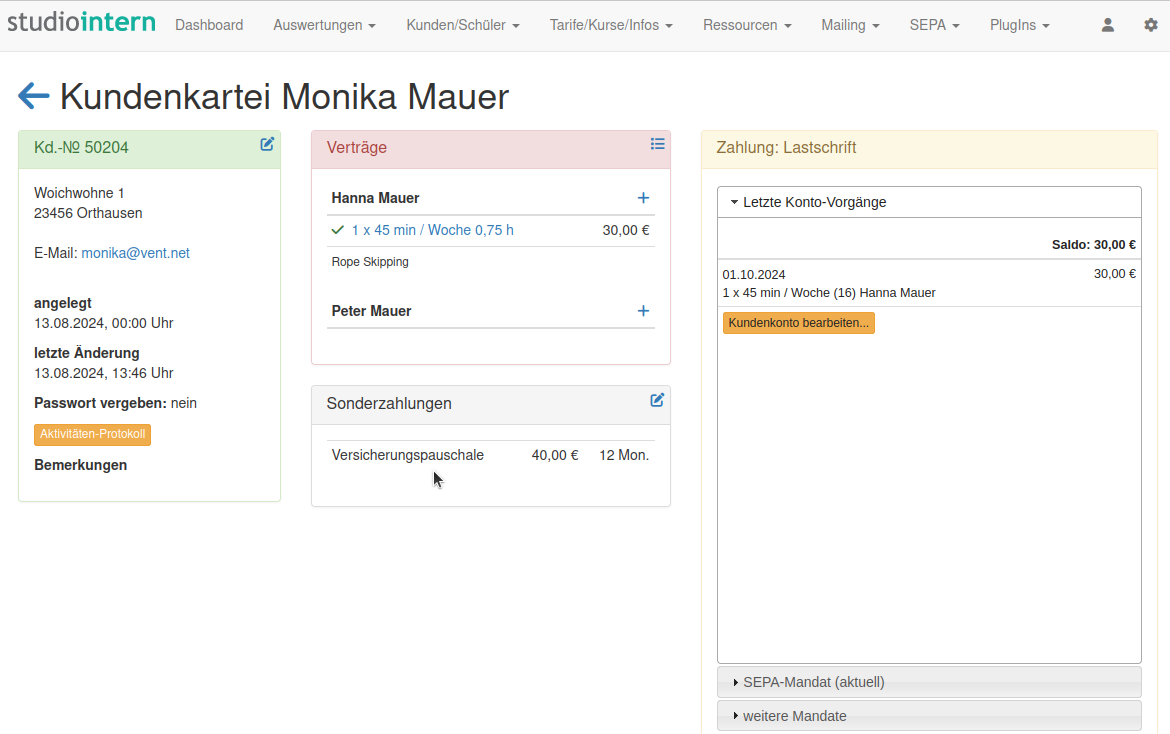Add a new contract for Hanna Mauer via plus icon
The height and width of the screenshot is (734, 1170).
[643, 198]
